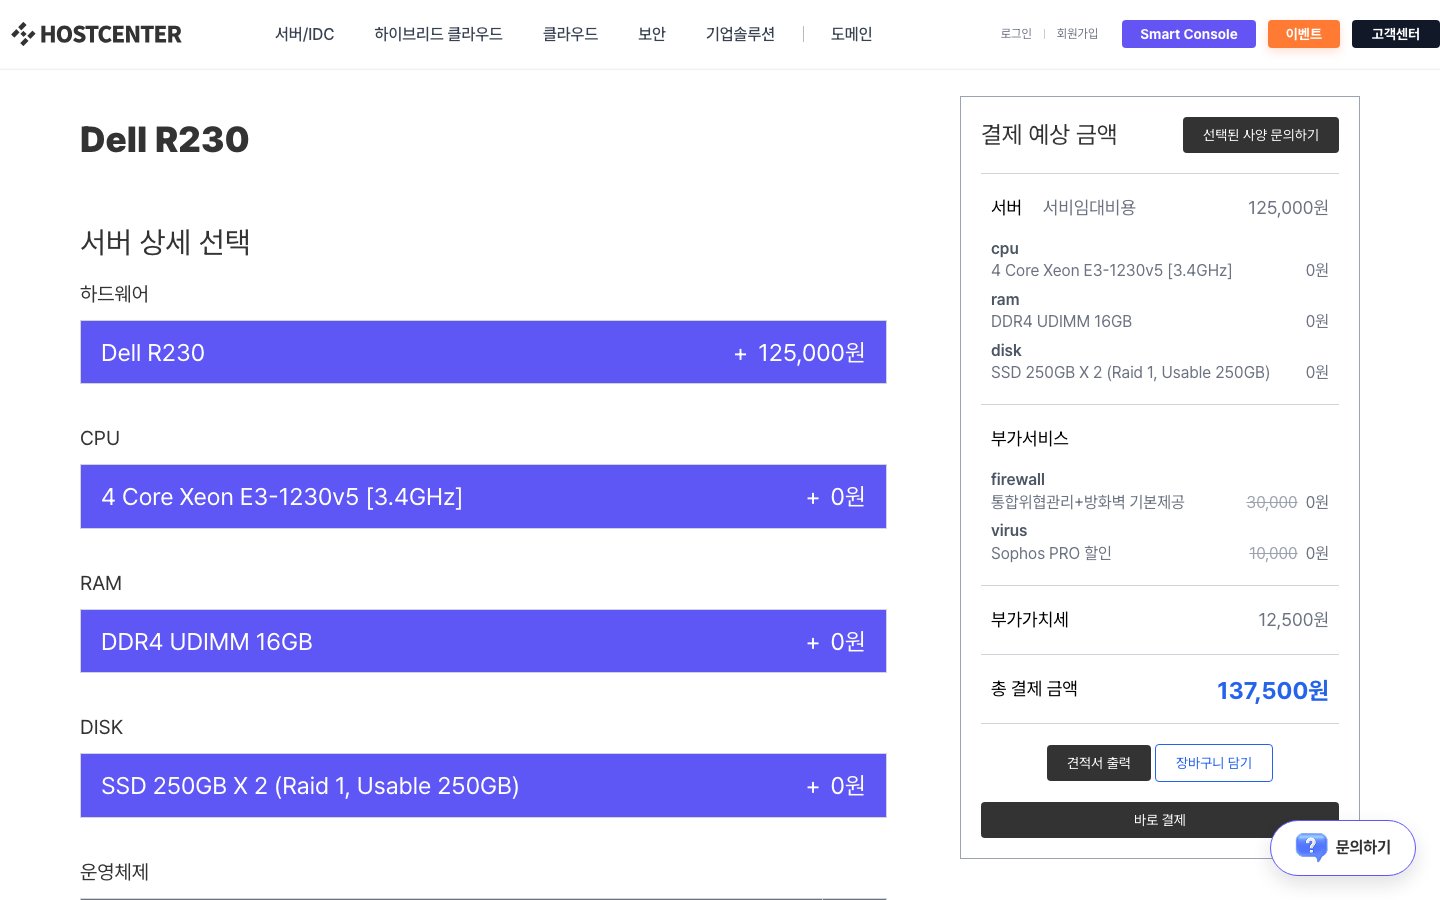Click 결제 예상 금액 heading
The image size is (1440, 900).
click(x=1049, y=134)
